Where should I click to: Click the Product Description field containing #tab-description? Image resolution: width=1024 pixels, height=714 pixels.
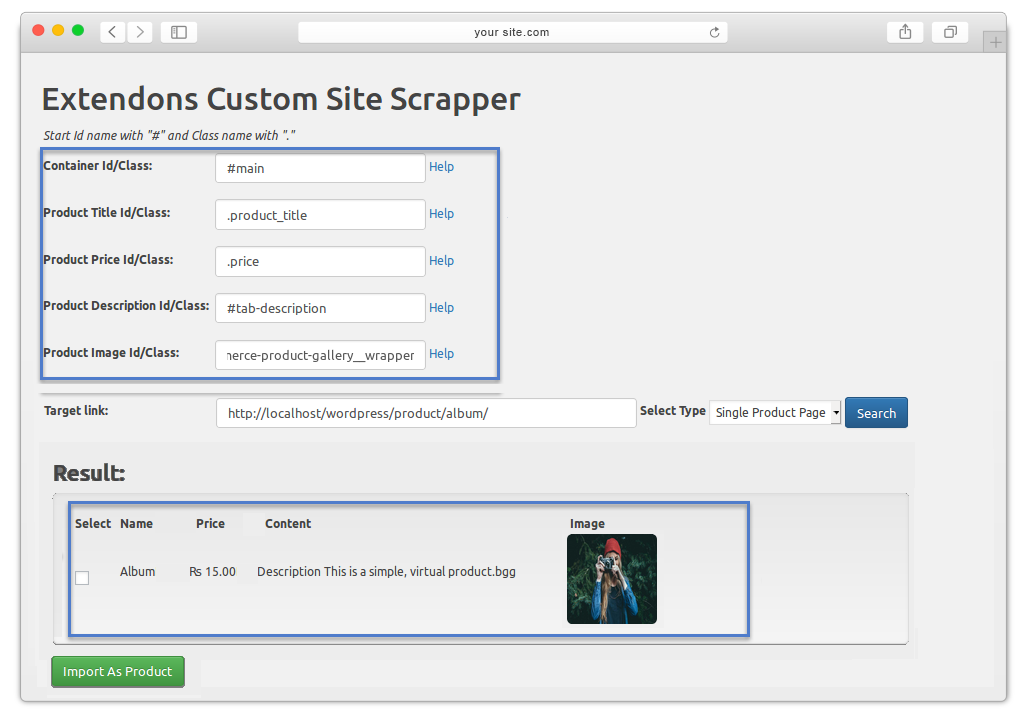click(x=320, y=308)
